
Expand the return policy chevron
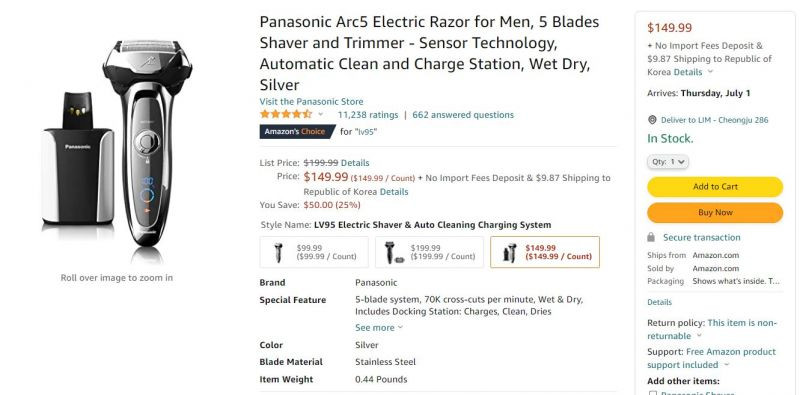pyautogui.click(x=699, y=336)
